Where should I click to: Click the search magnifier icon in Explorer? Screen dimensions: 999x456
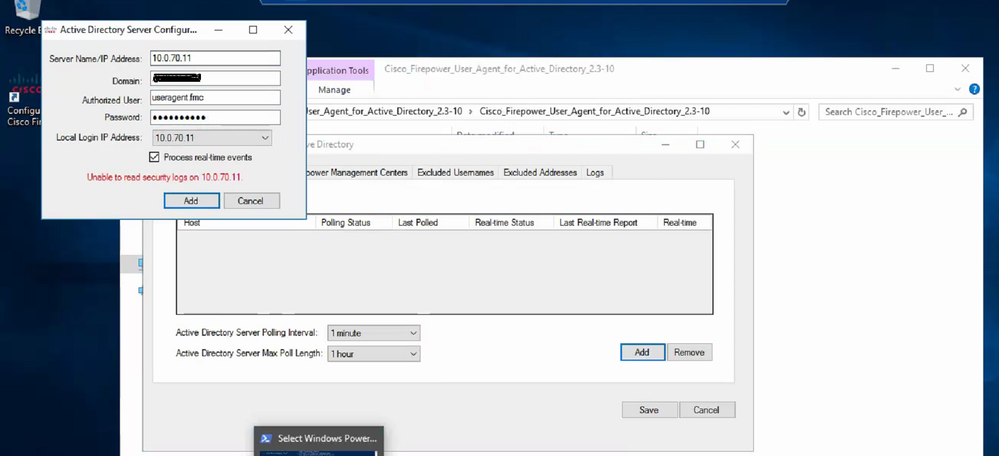click(x=963, y=112)
